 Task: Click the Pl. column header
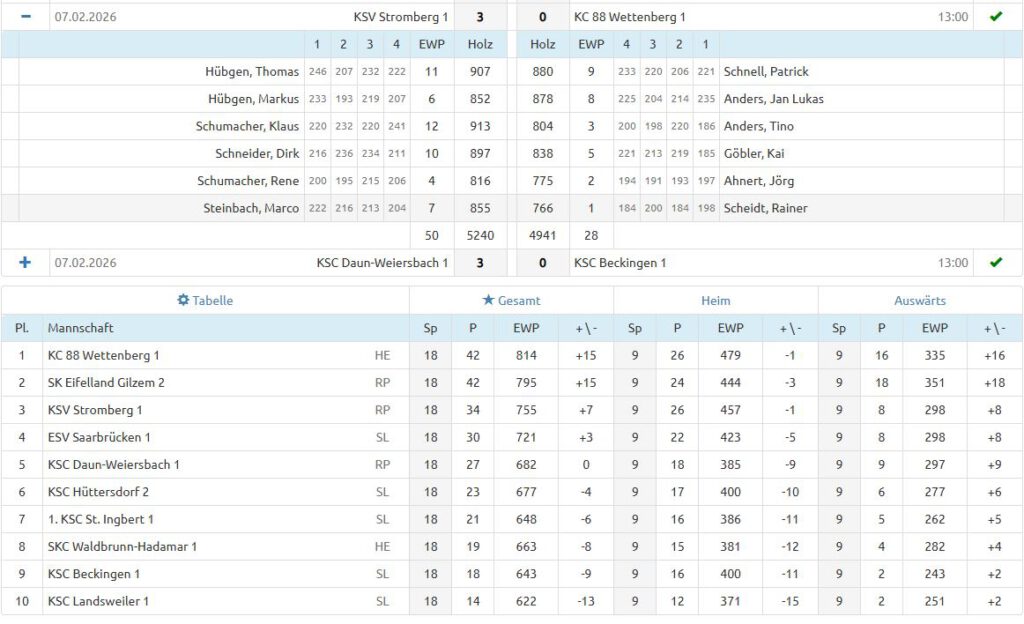coord(22,328)
